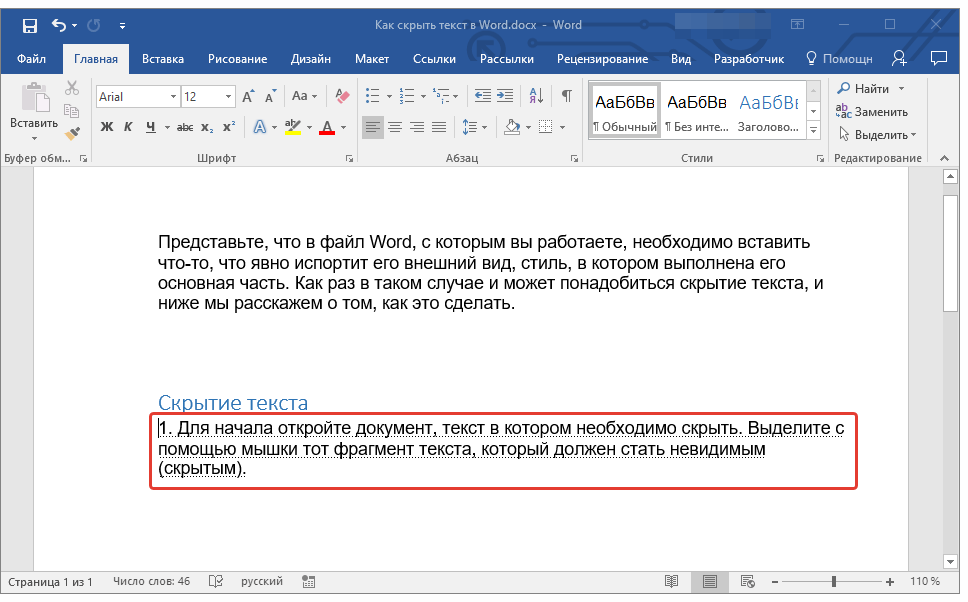Screen dimensions: 968x602
Task: Toggle strikethrough formatting
Action: pyautogui.click(x=185, y=127)
